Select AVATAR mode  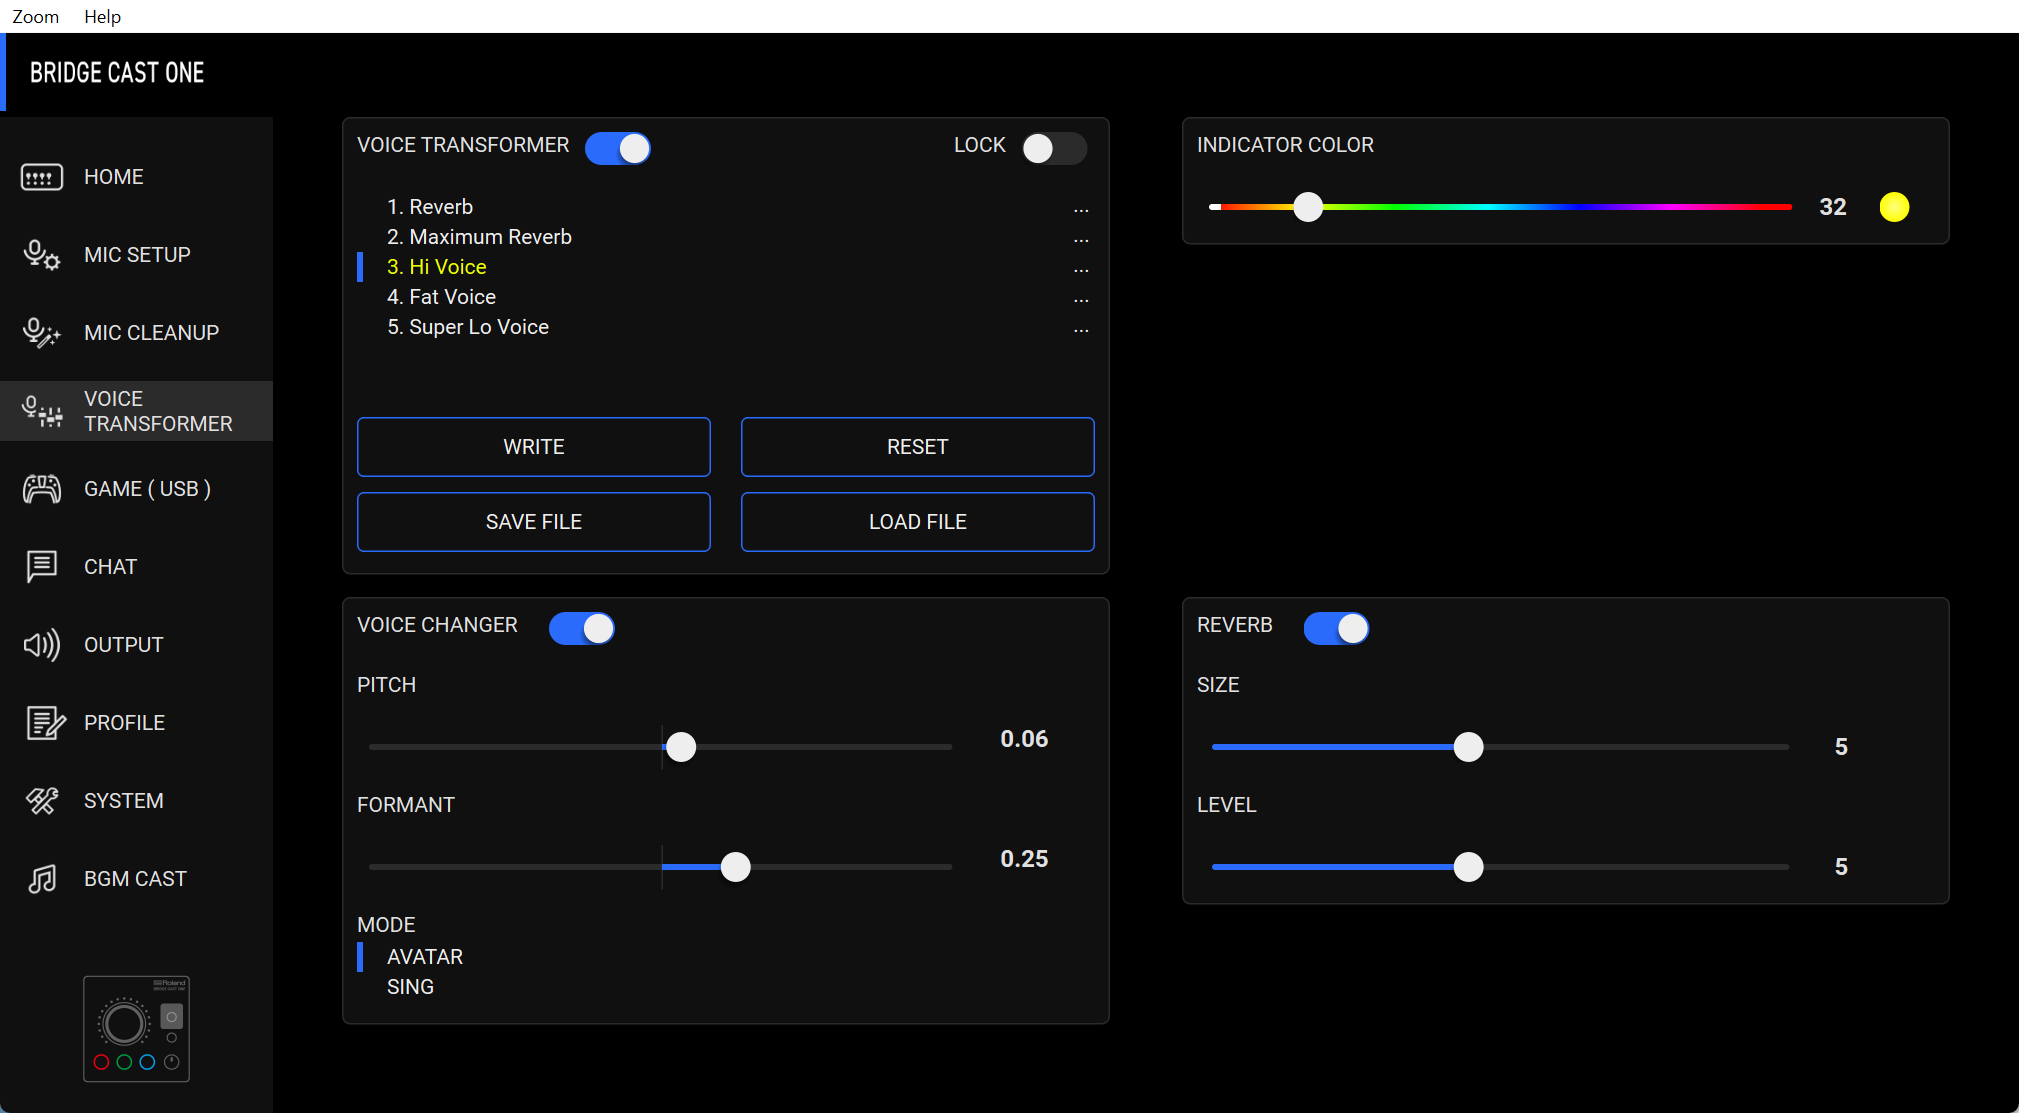[425, 957]
